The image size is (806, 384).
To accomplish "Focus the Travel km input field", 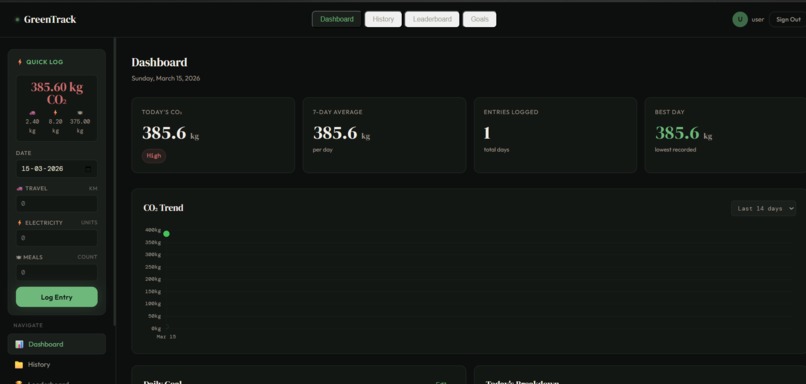I will point(57,204).
